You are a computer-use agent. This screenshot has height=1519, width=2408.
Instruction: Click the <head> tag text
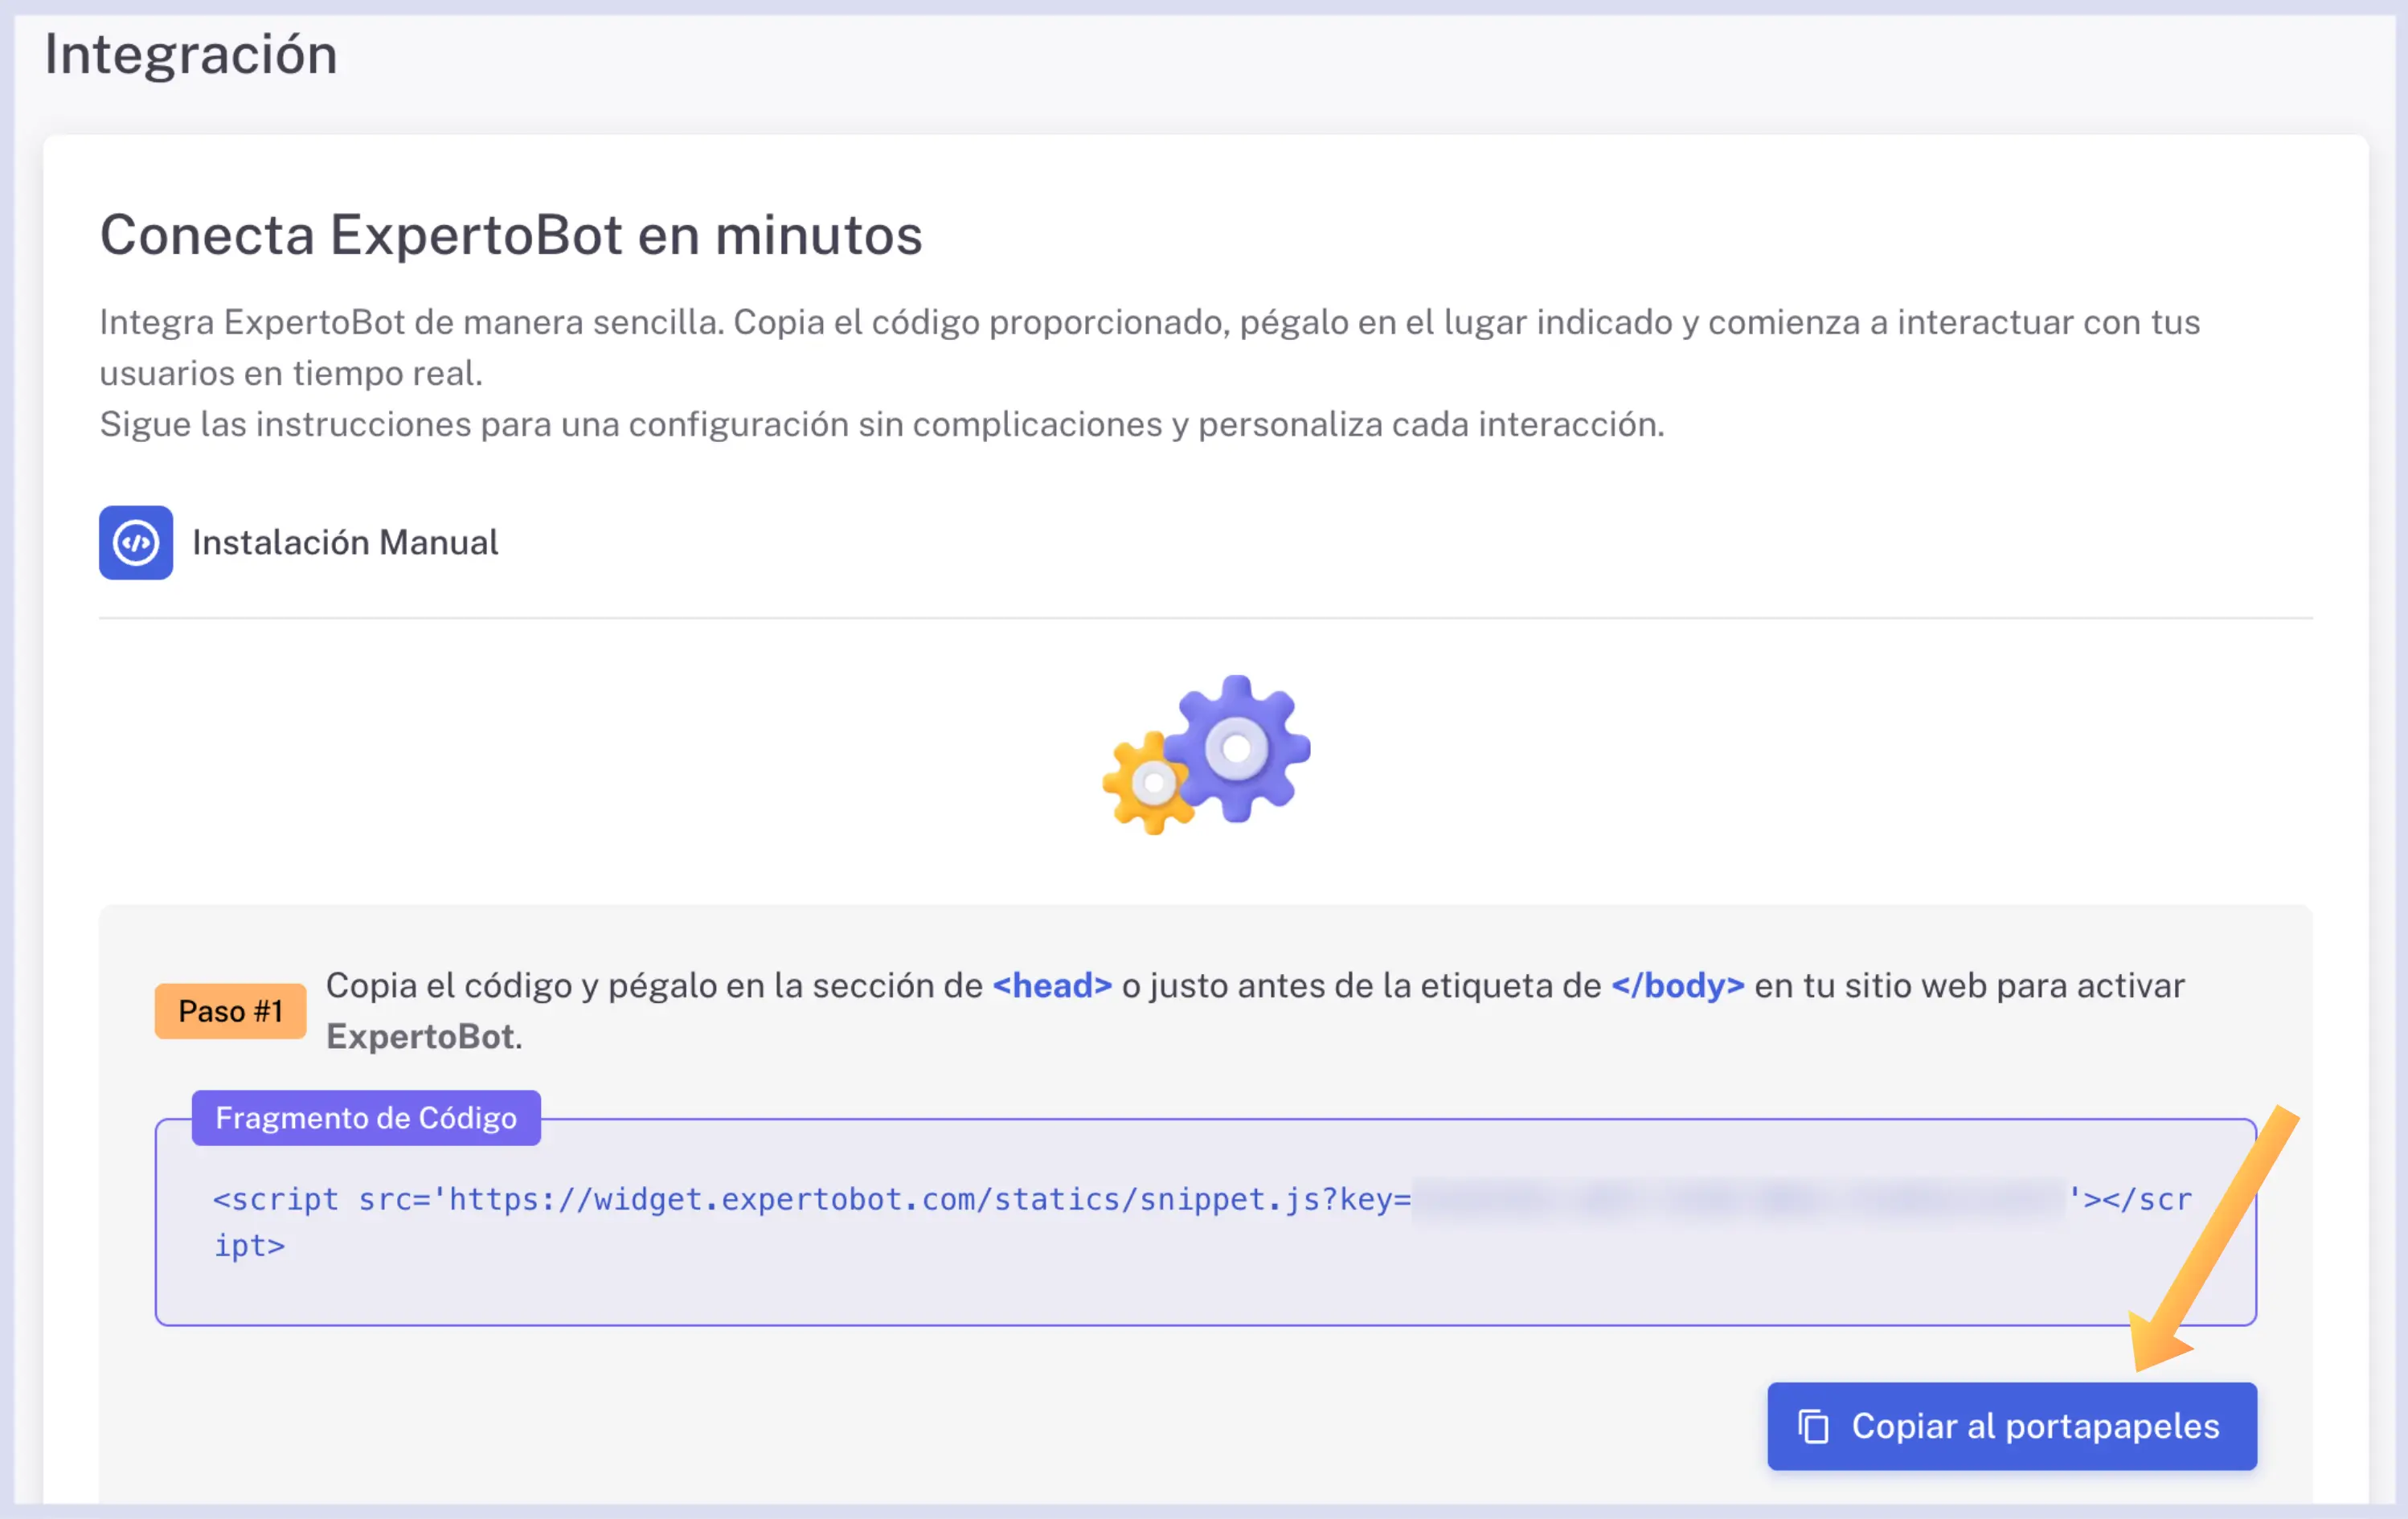pos(1052,985)
